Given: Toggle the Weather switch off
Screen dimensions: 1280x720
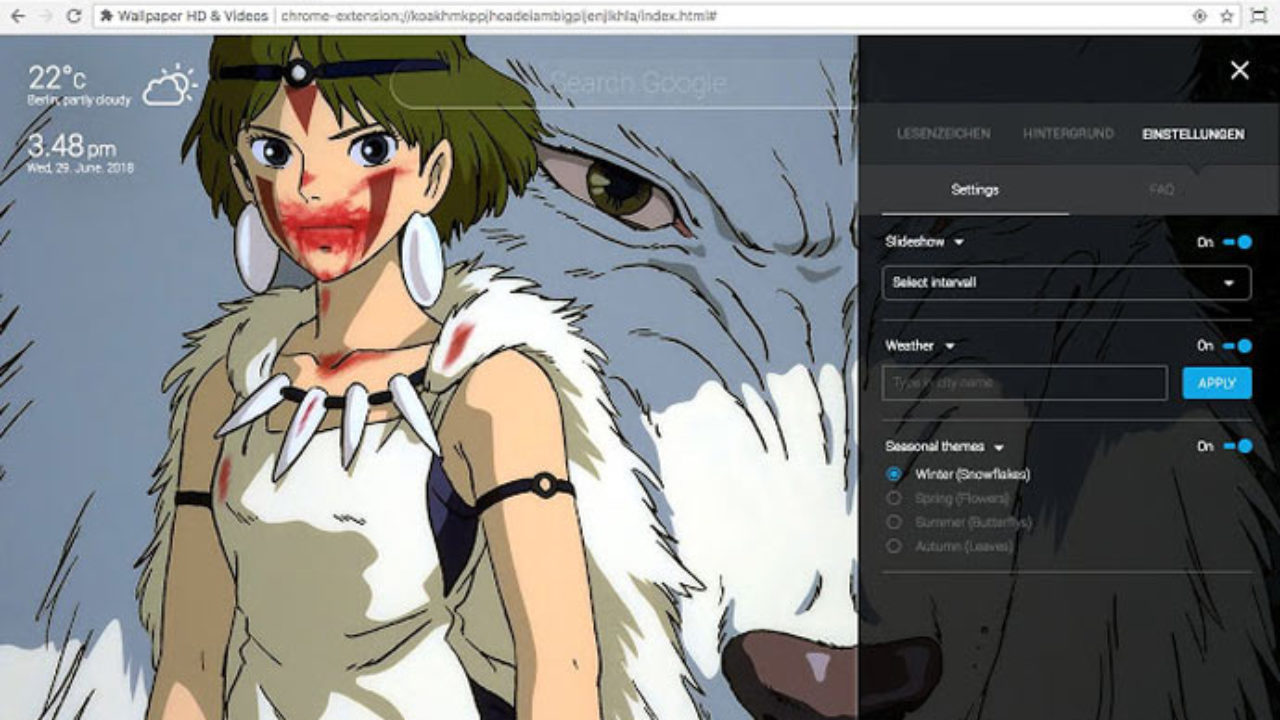Looking at the screenshot, I should coord(1238,346).
